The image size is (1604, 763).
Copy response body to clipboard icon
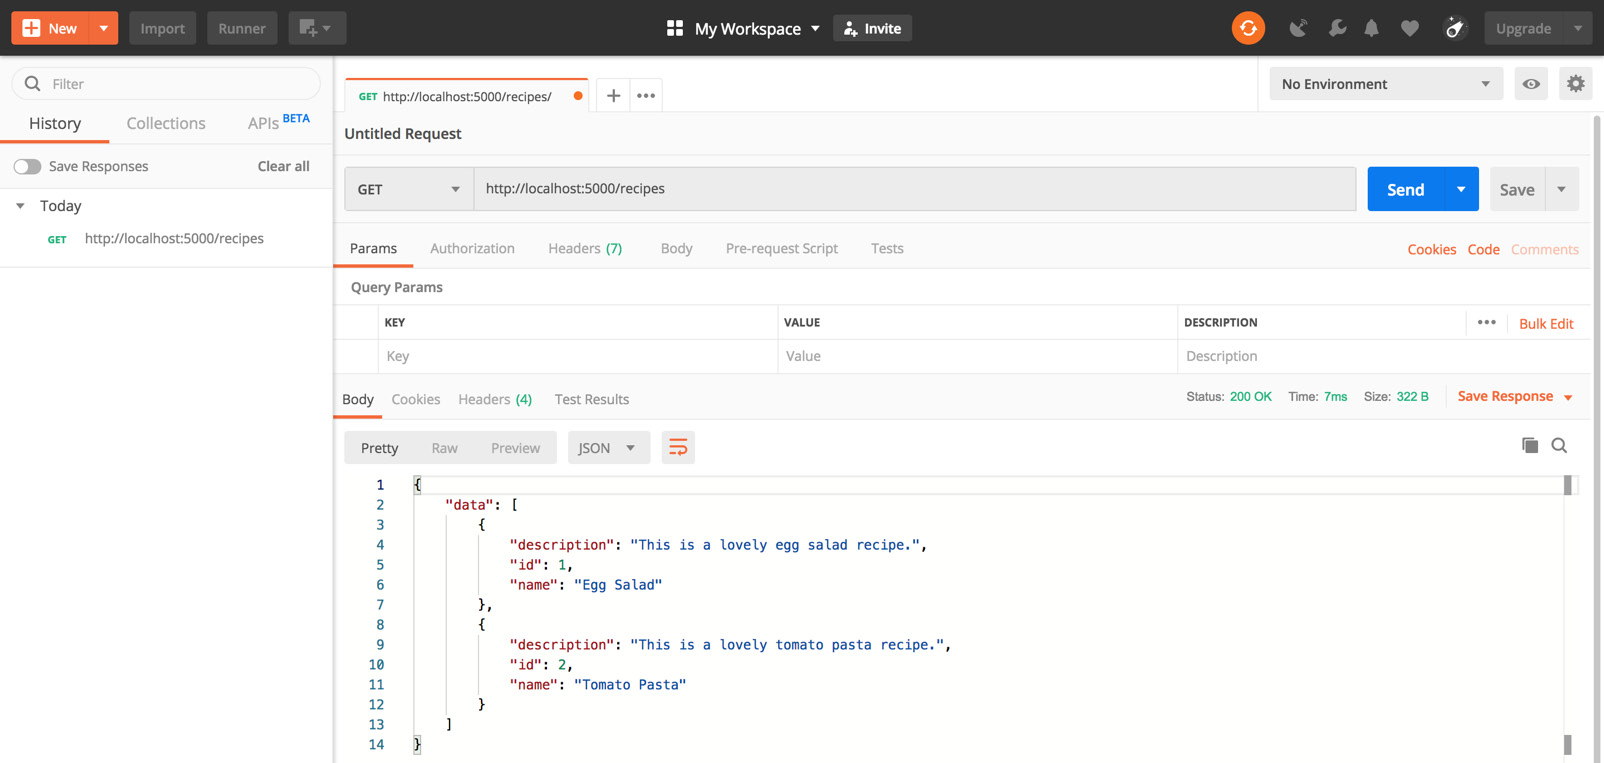tap(1530, 445)
